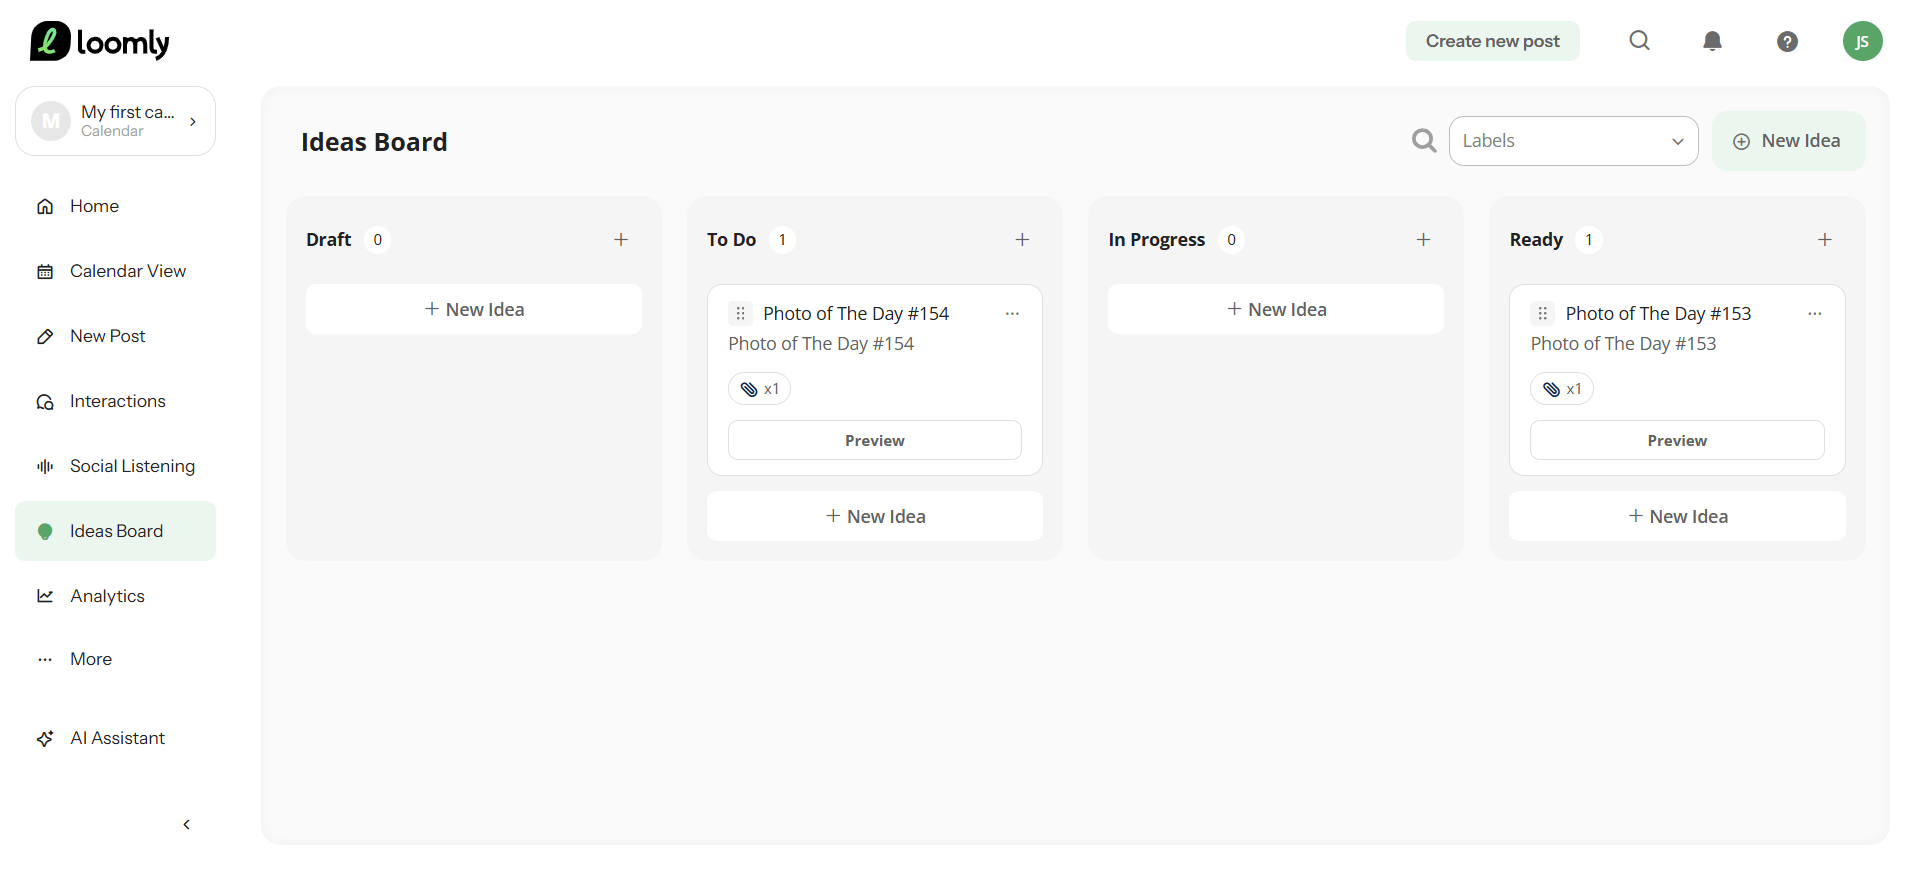Click the attachment badge on the #154 card
Viewport: 1920px width, 871px height.
(760, 389)
